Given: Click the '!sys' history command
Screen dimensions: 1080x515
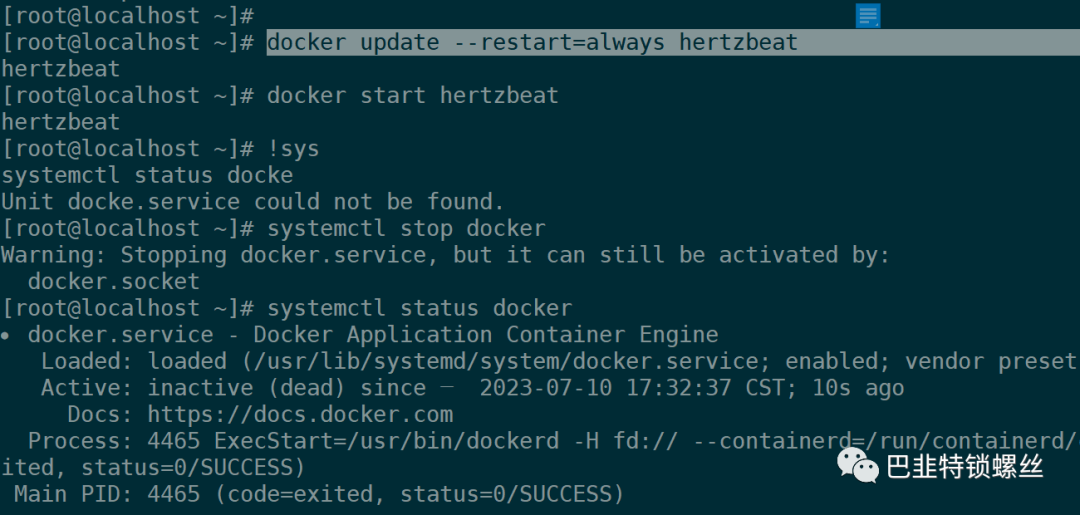Looking at the screenshot, I should pyautogui.click(x=293, y=149).
